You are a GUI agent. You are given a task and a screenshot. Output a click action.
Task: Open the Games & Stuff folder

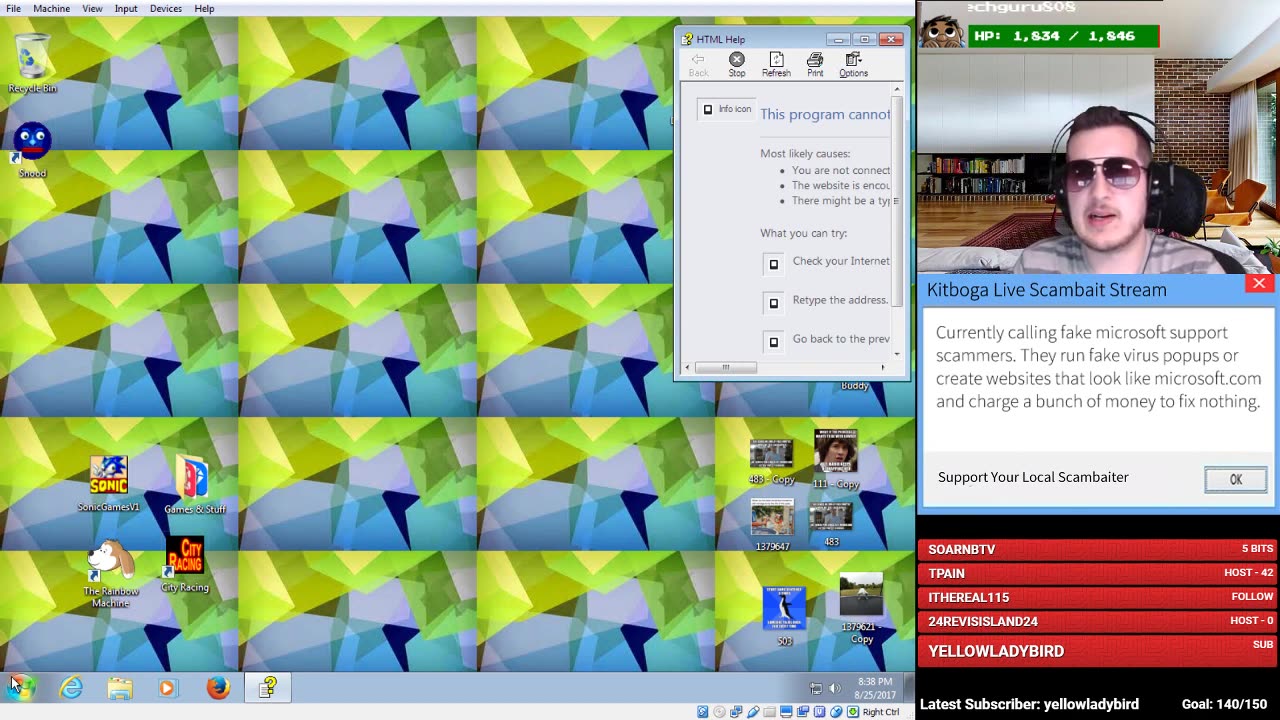[194, 486]
